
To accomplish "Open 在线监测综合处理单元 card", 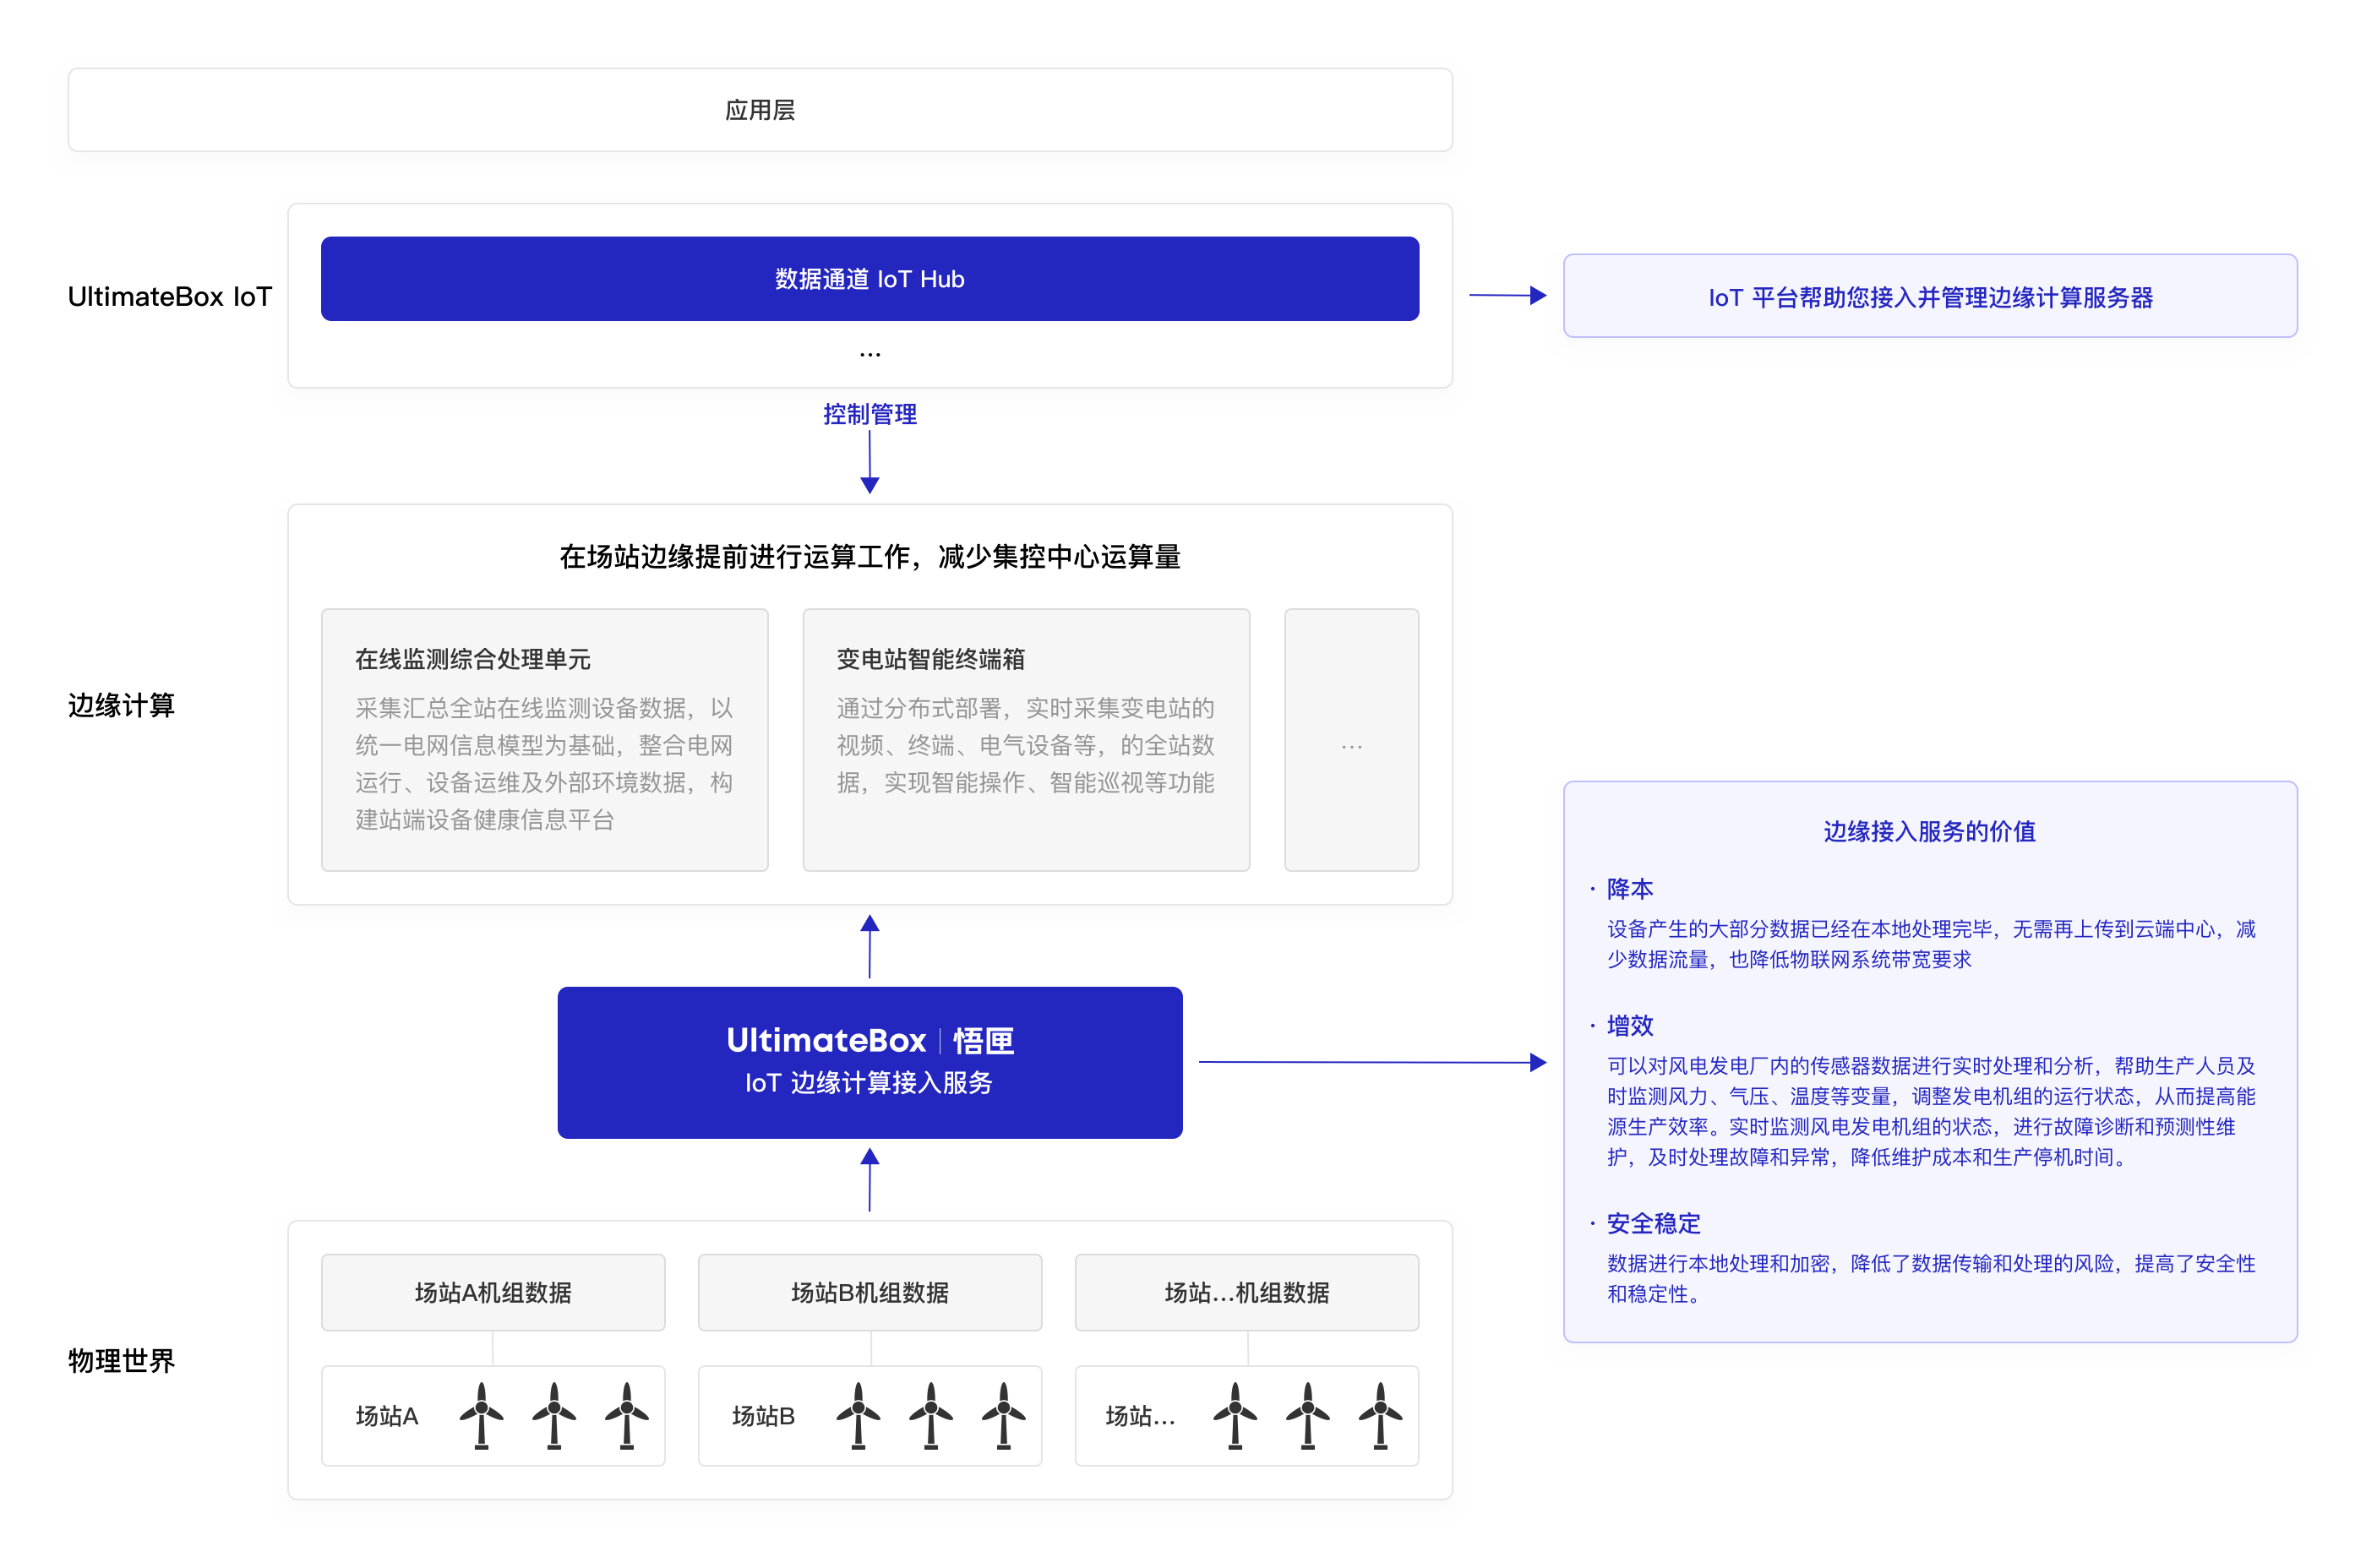I will (x=544, y=739).
